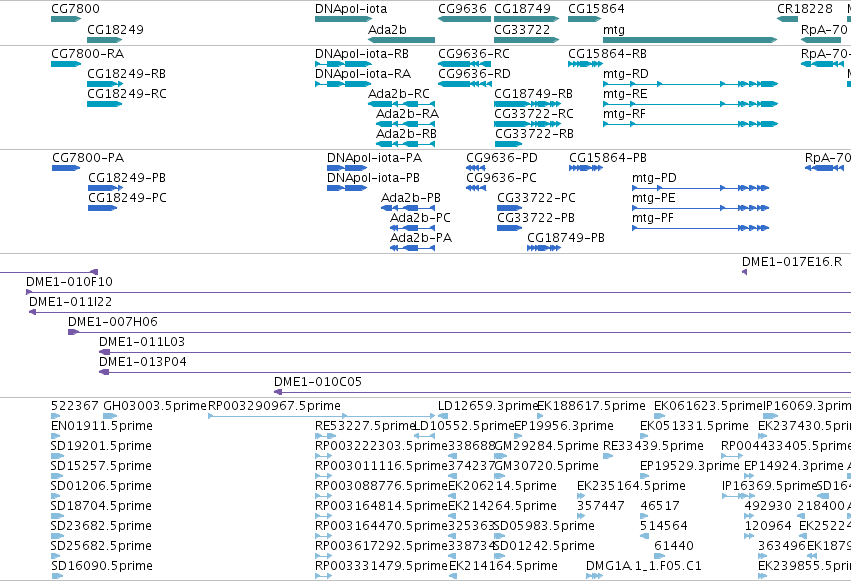This screenshot has height=581, width=851.
Task: Click protein CG9636-PD feature
Action: (x=475, y=168)
